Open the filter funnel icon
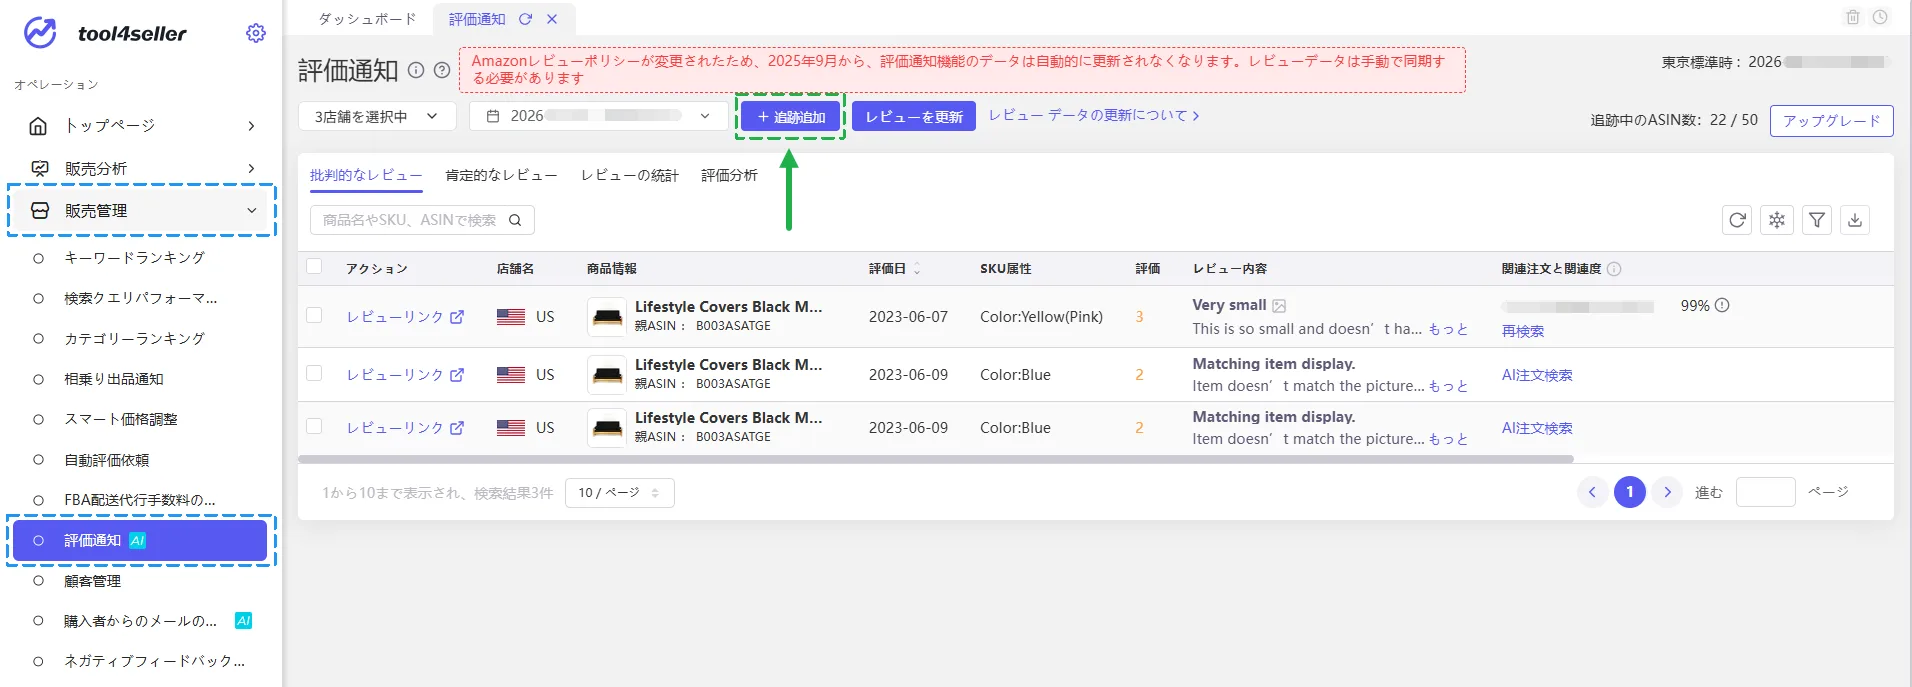1912x687 pixels. tap(1817, 220)
